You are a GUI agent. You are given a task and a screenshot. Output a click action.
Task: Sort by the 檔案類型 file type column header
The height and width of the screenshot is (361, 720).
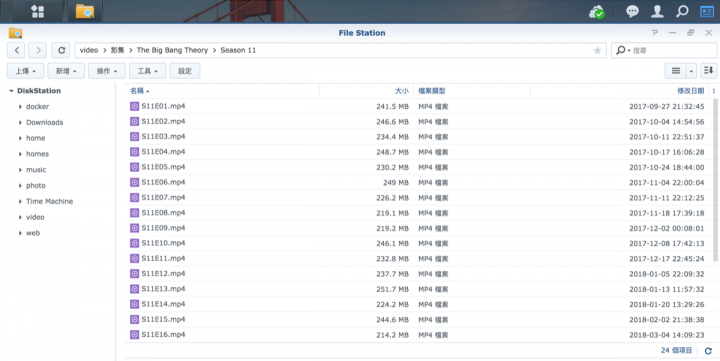[x=472, y=91]
